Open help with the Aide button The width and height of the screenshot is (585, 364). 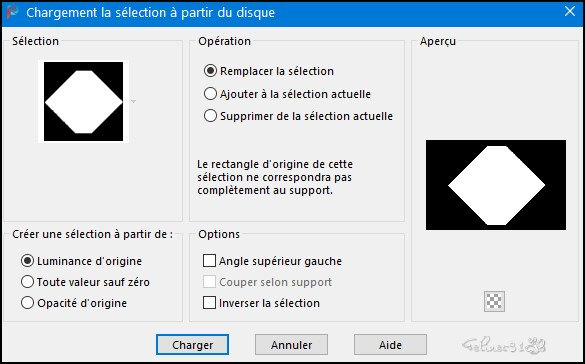coord(390,345)
